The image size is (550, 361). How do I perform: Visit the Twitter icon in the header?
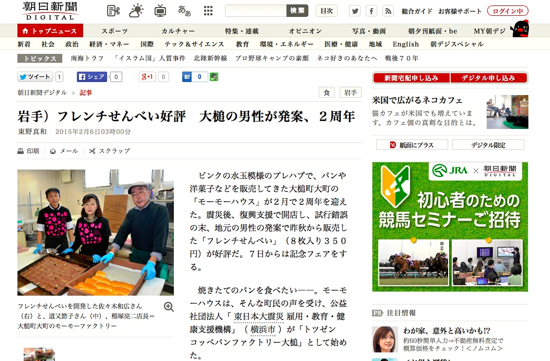(x=355, y=11)
